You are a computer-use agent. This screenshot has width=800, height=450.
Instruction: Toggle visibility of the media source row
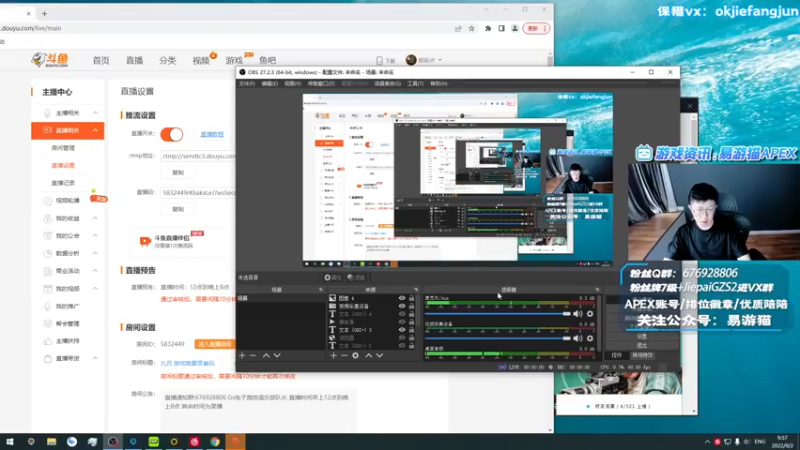[x=402, y=322]
